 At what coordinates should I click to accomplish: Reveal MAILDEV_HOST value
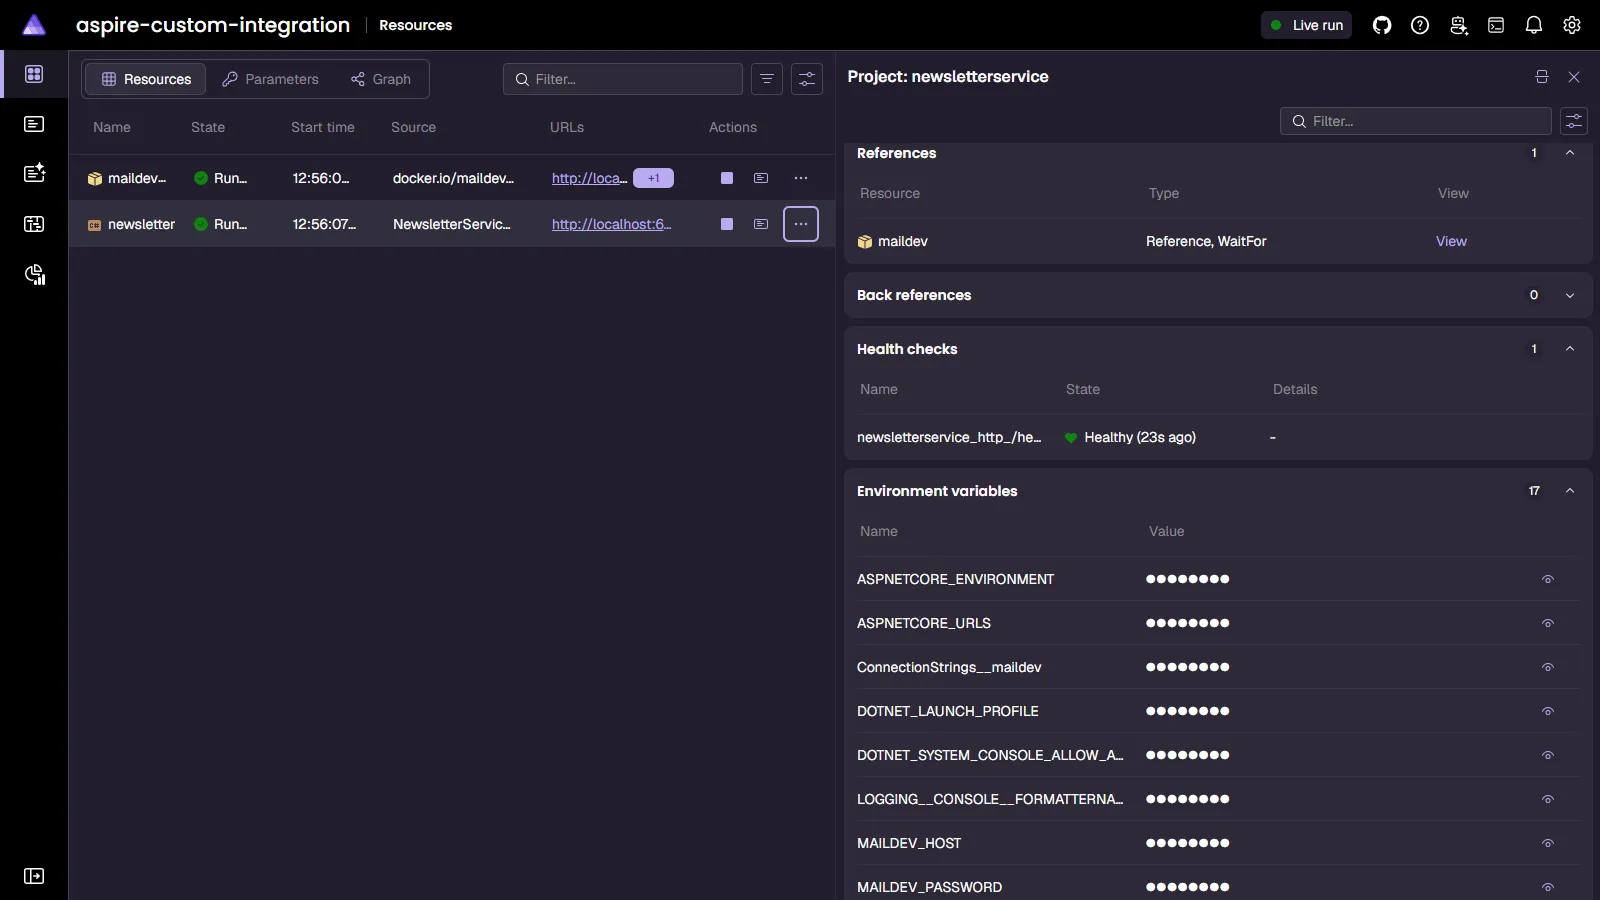[1548, 843]
